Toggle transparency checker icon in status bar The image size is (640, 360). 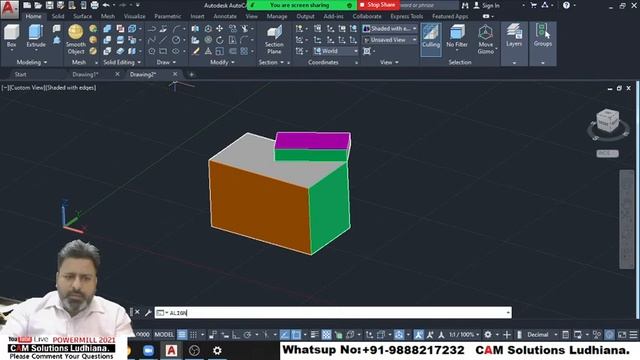tap(327, 335)
